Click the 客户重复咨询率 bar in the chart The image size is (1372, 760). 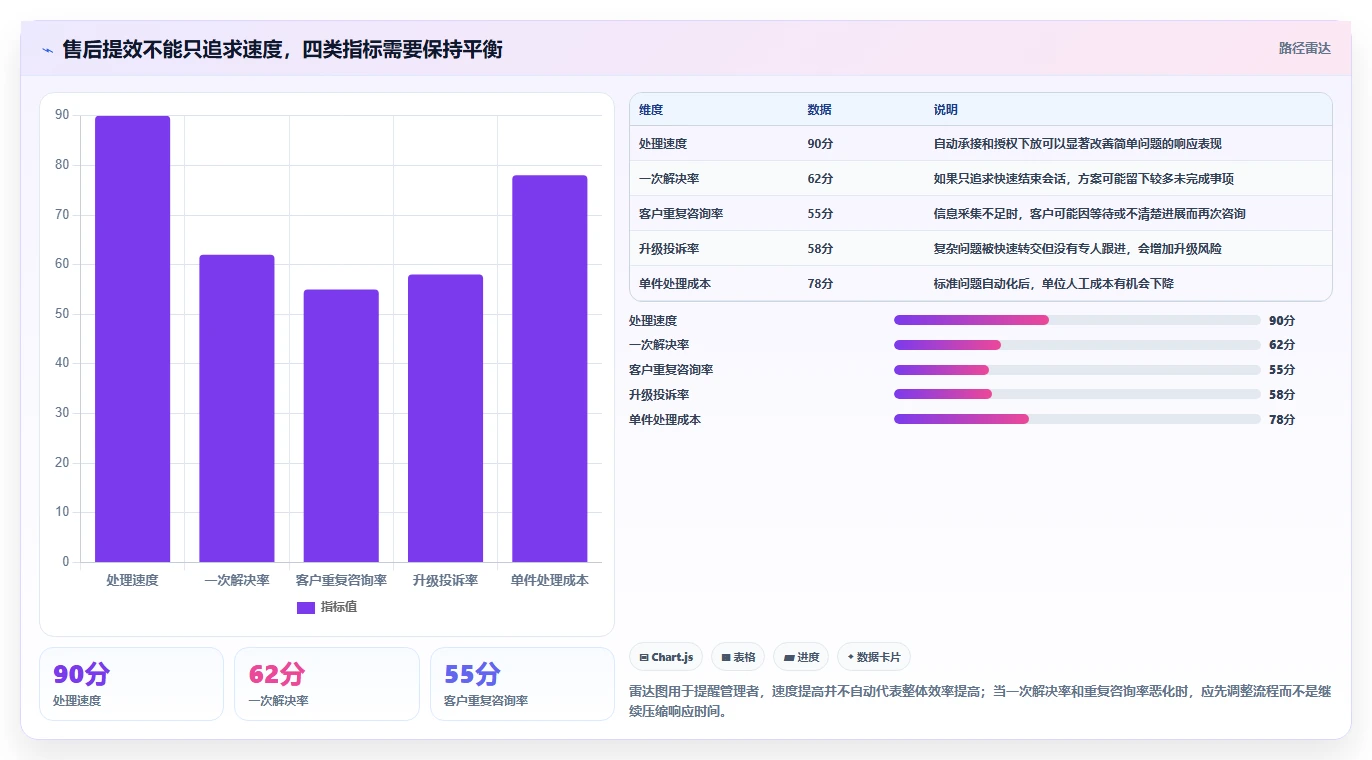[x=341, y=426]
